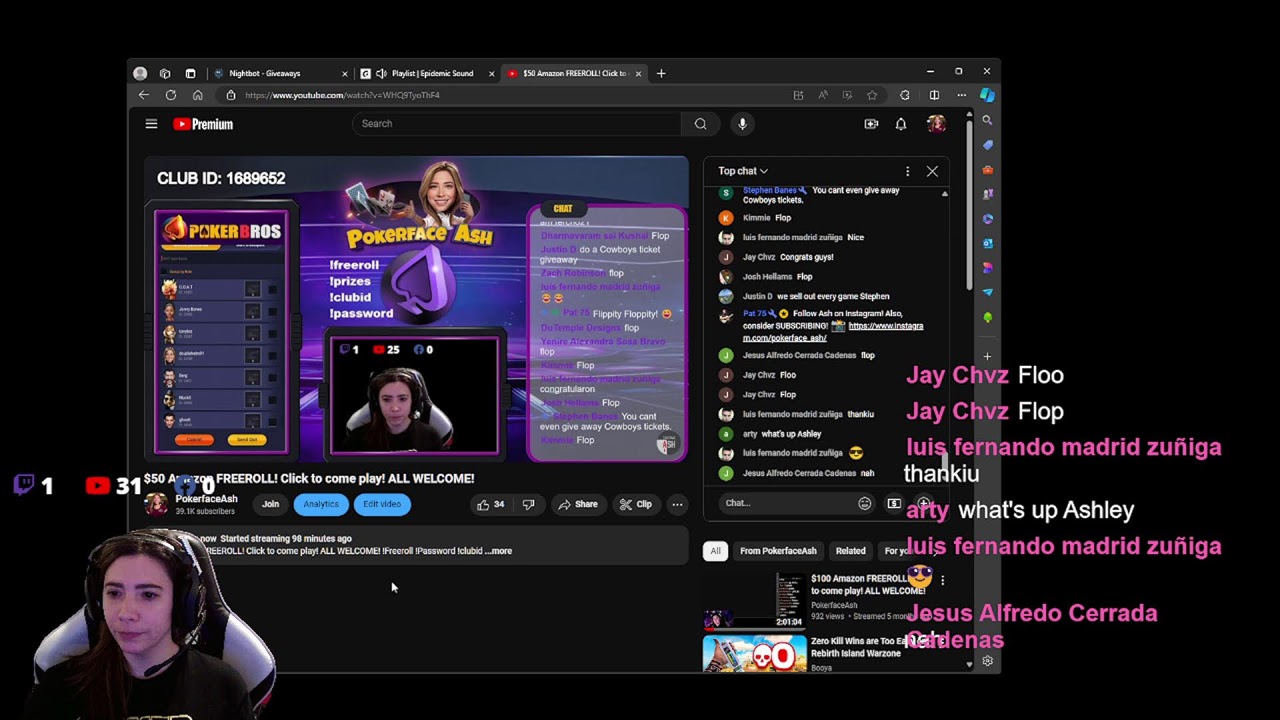Screen dimensions: 1280x720
Task: Click the stream title text below player
Action: (x=309, y=479)
